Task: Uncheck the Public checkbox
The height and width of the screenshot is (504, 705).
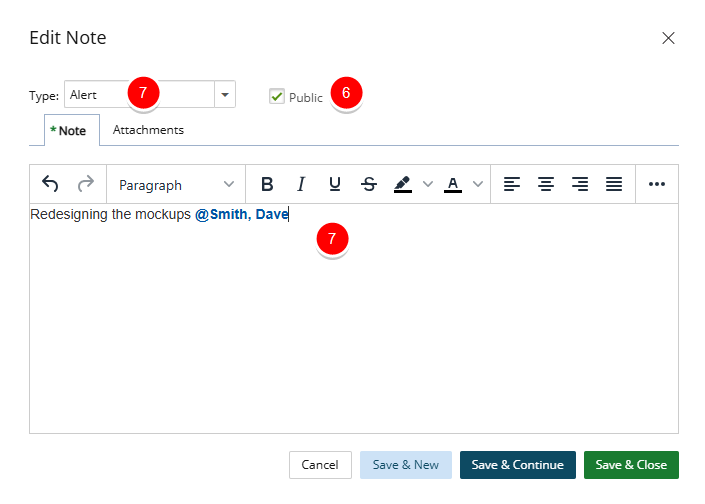Action: (277, 96)
